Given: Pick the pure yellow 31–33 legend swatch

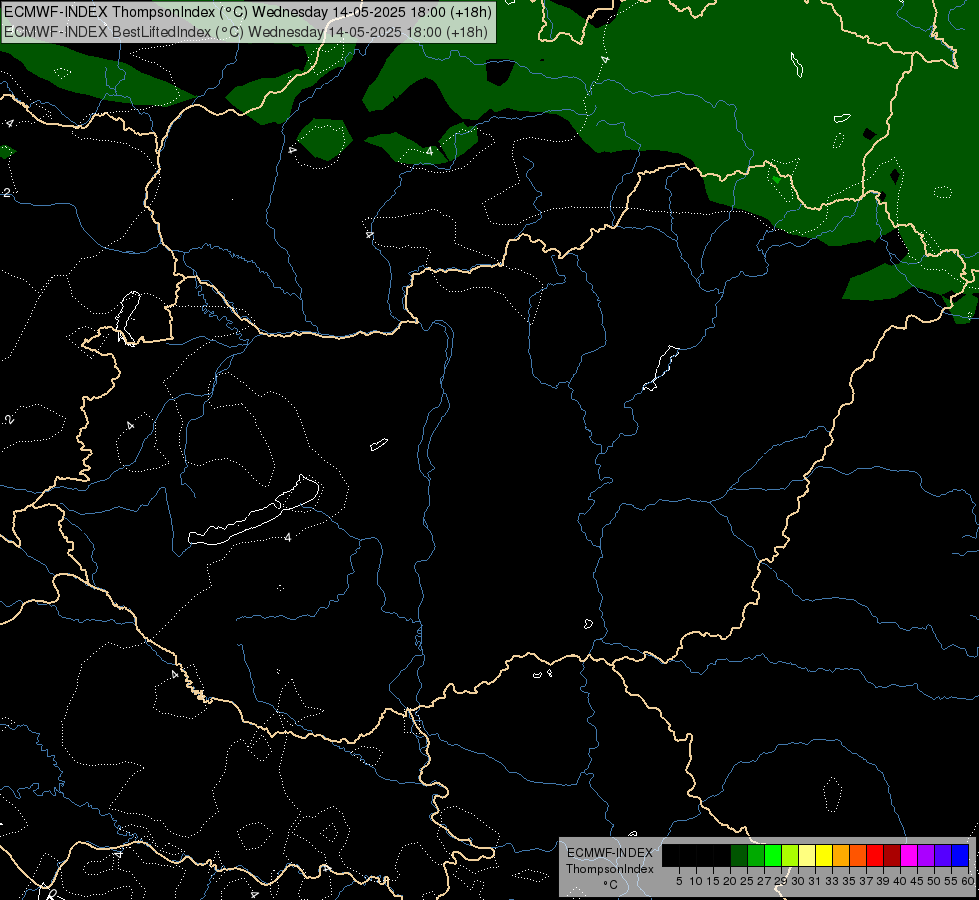Looking at the screenshot, I should [824, 855].
